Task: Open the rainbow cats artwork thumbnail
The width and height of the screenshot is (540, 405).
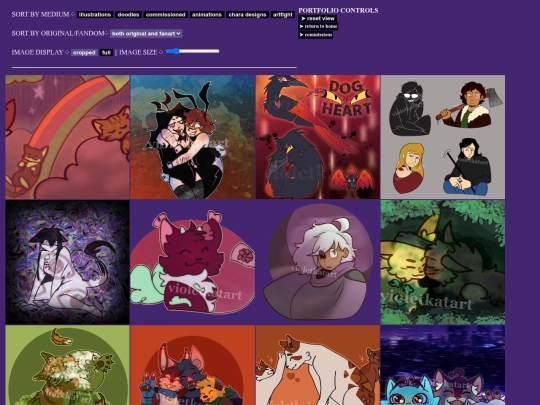Action: tap(68, 137)
